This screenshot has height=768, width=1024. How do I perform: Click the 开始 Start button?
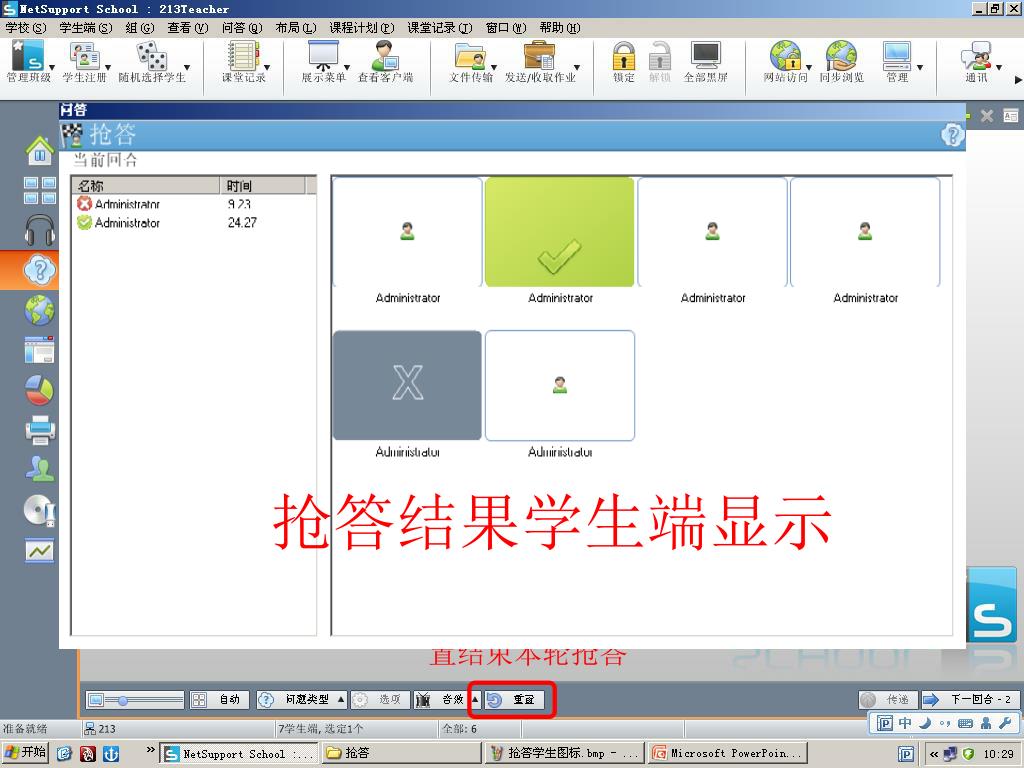26,753
